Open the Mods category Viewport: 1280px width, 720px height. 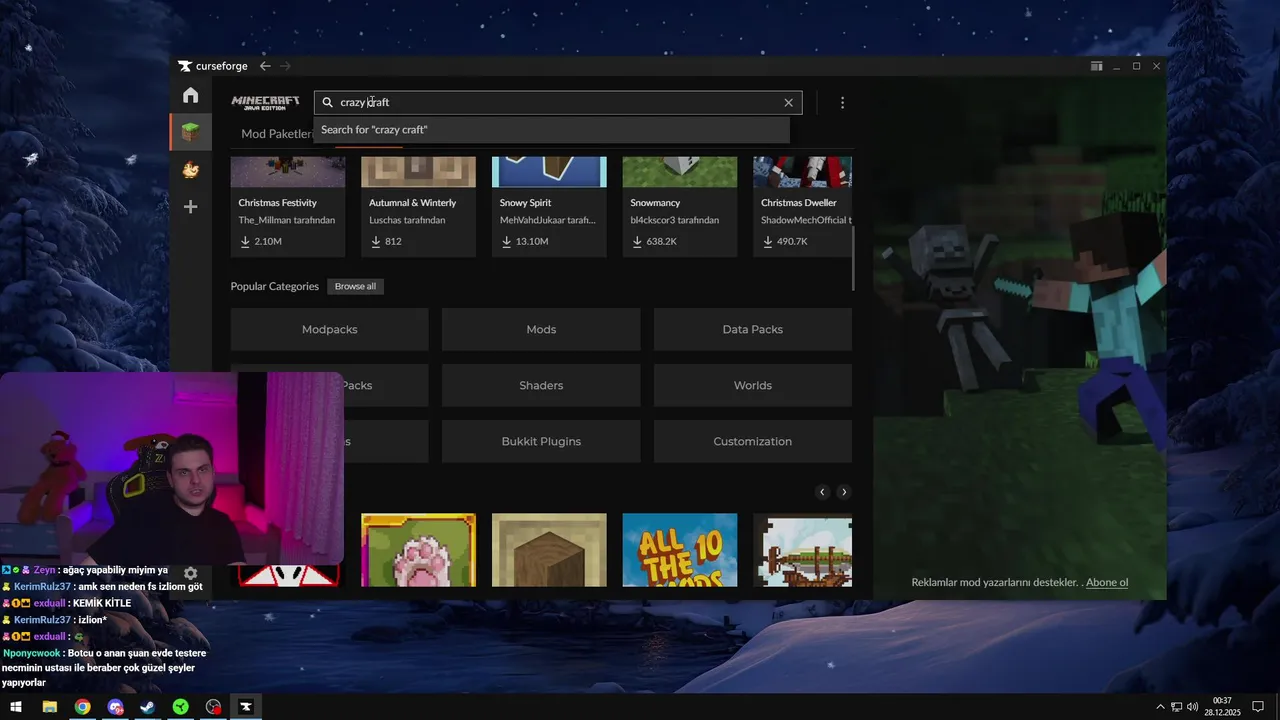541,329
